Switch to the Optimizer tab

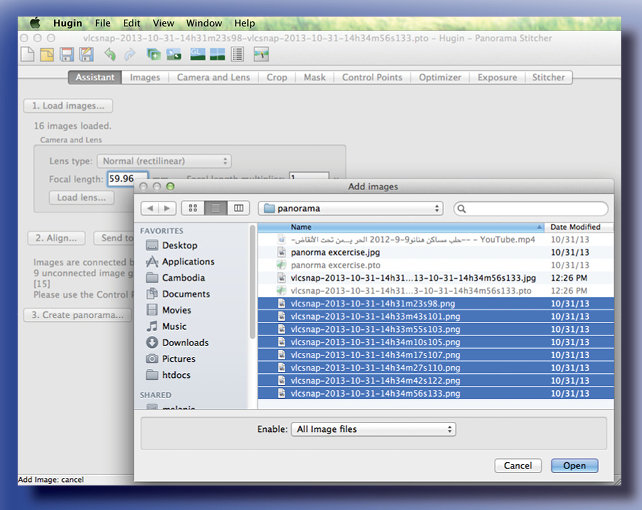440,77
